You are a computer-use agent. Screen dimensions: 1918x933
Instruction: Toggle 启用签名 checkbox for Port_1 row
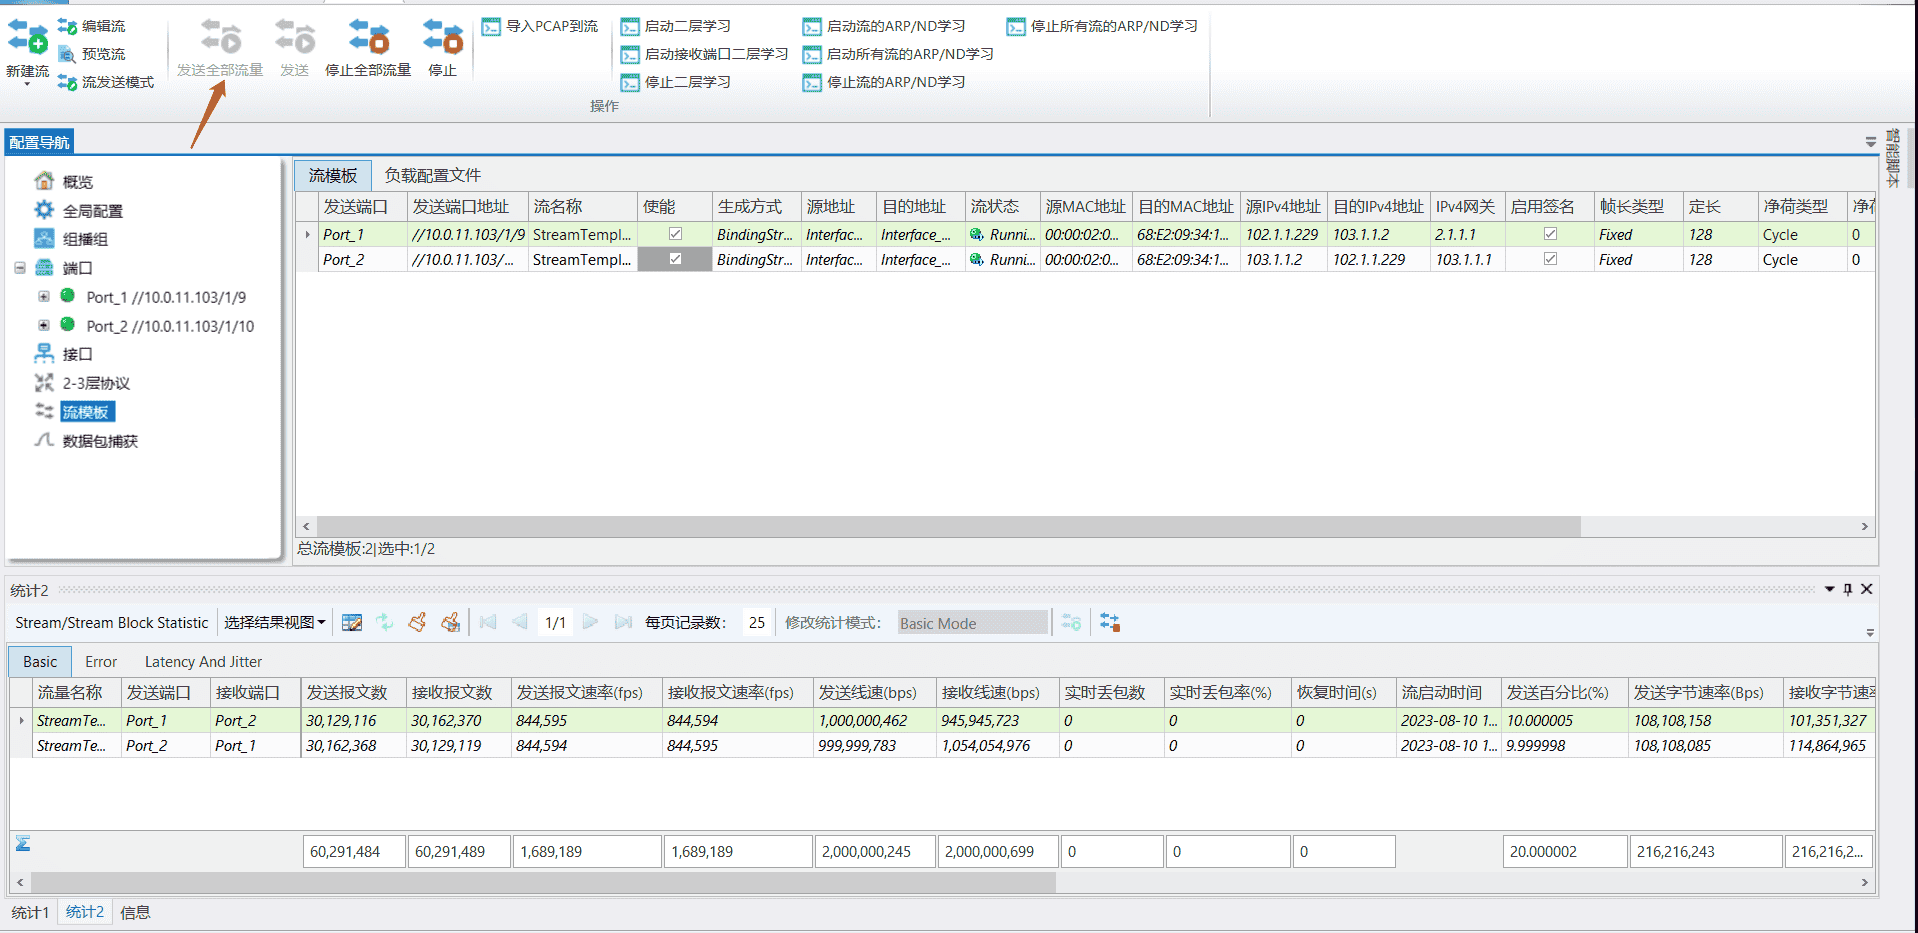click(x=1550, y=234)
